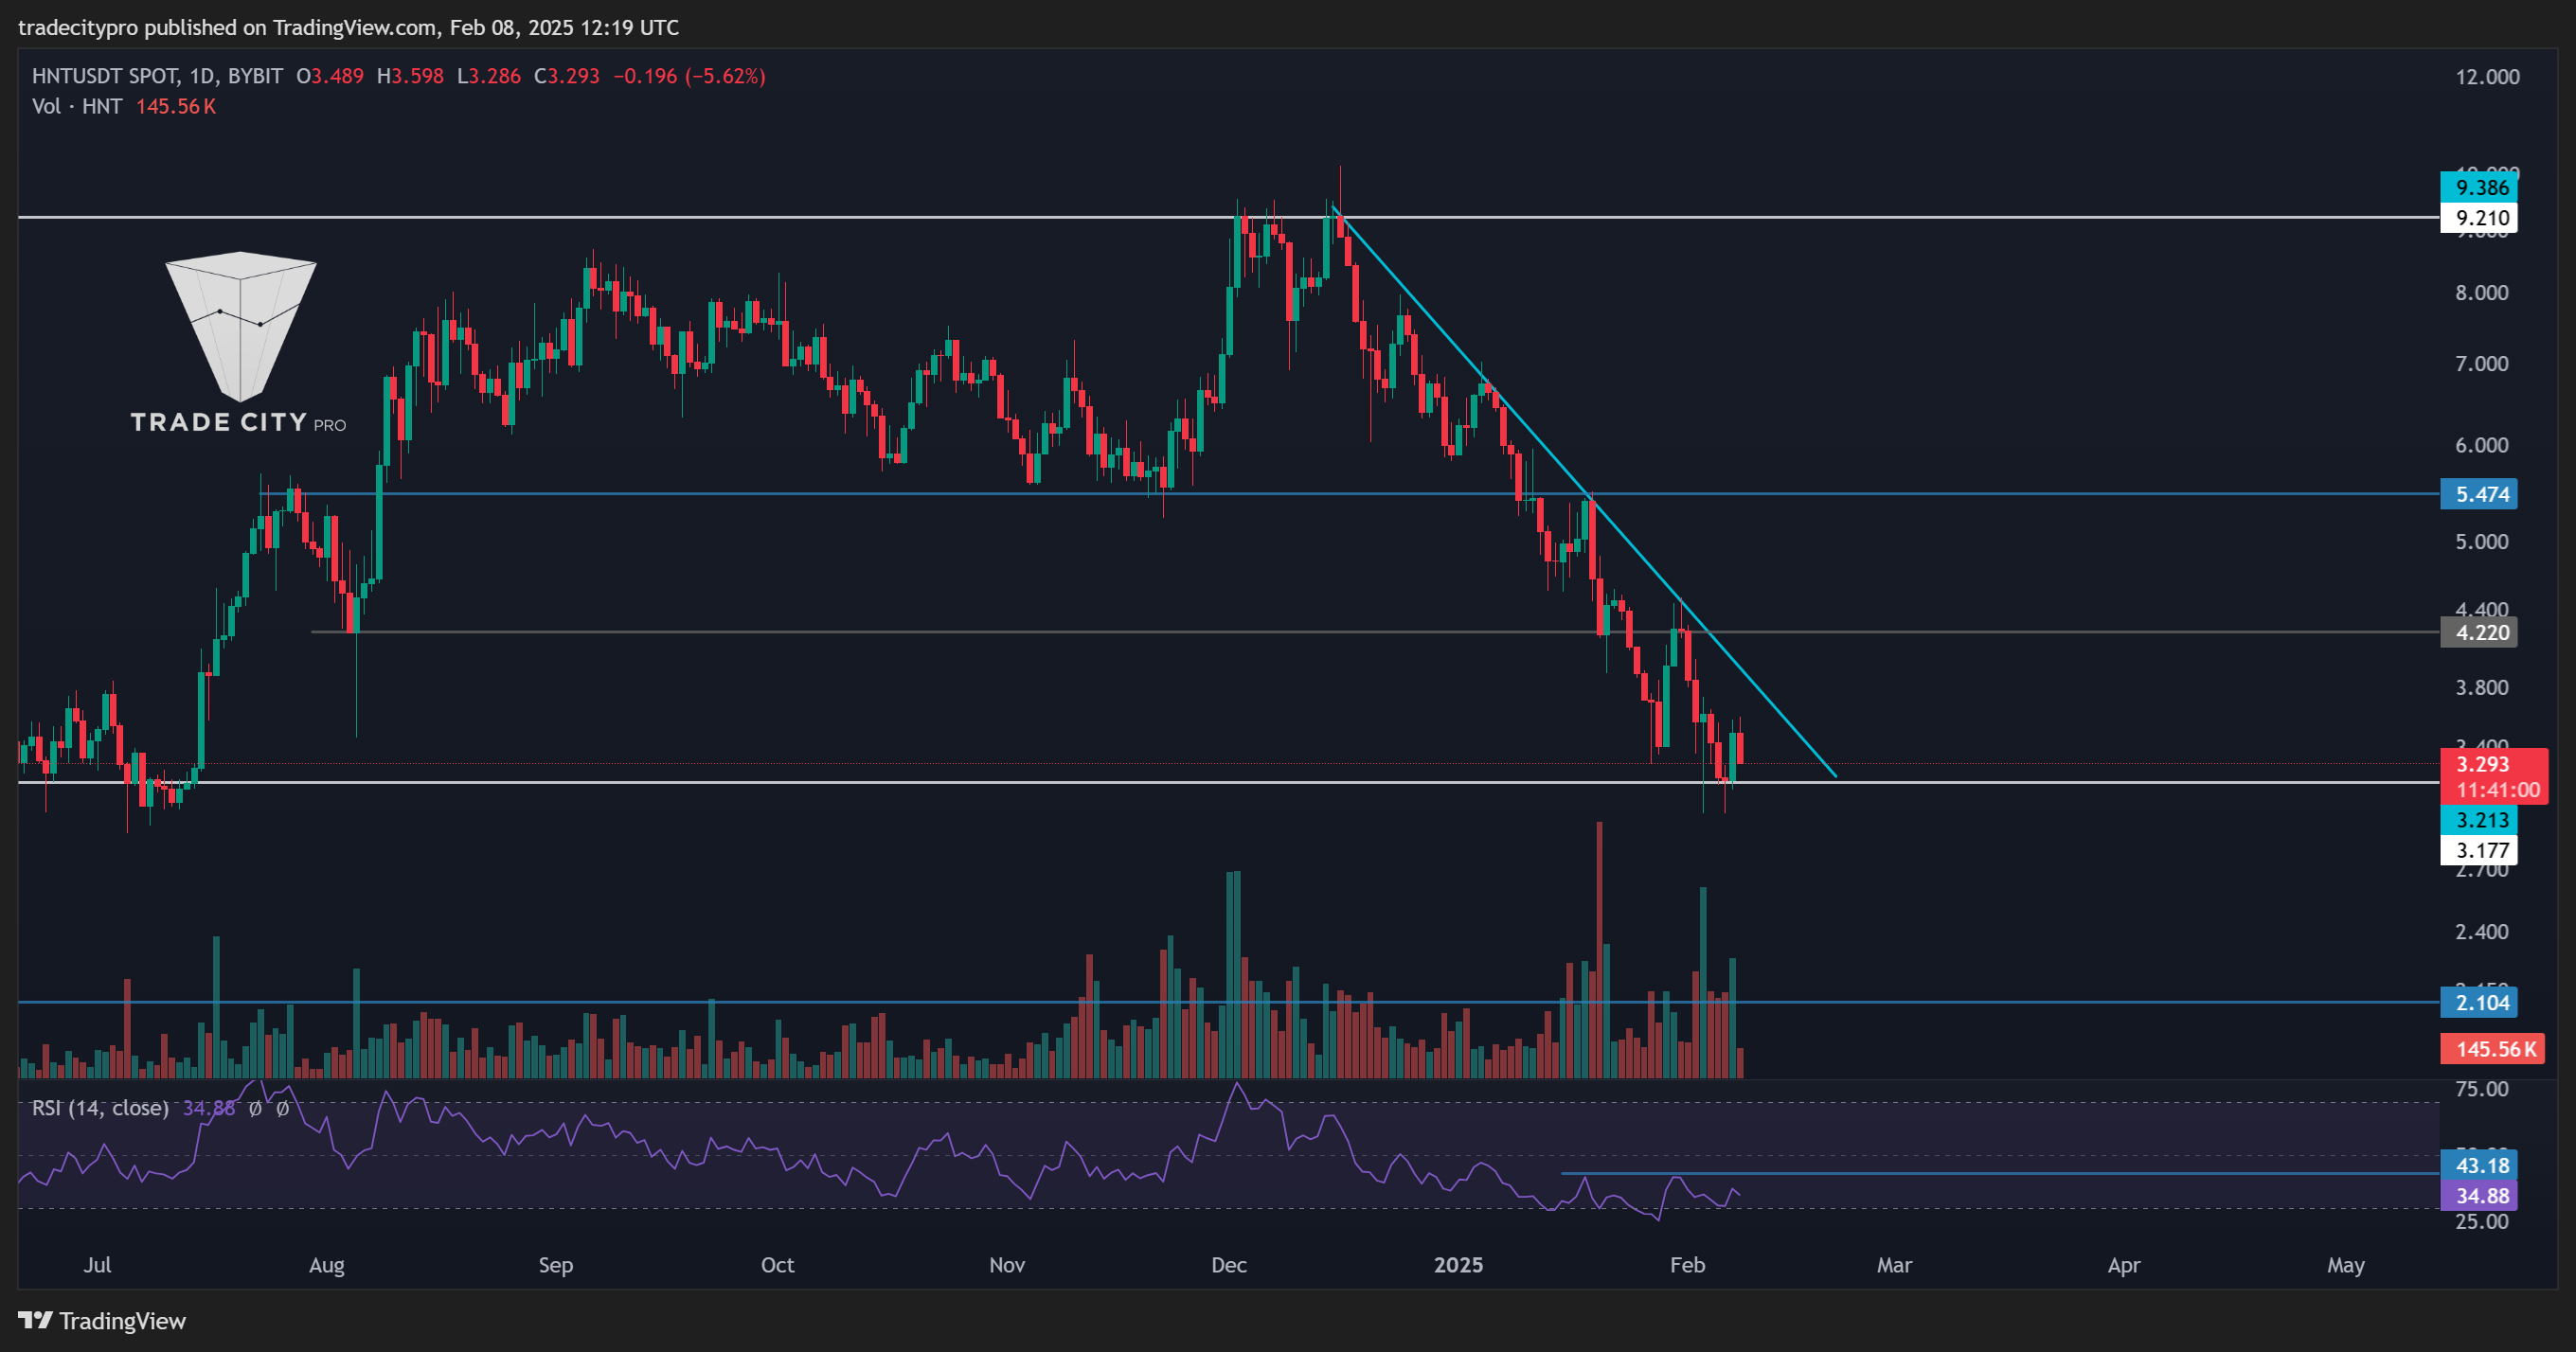The image size is (2576, 1352).
Task: Click the RSI (14, close) indicator legend
Action: coord(100,1108)
